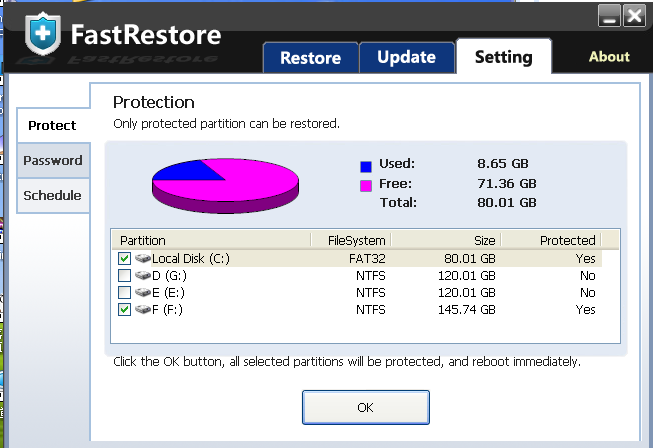
Task: Switch to the Restore tab
Action: click(310, 58)
